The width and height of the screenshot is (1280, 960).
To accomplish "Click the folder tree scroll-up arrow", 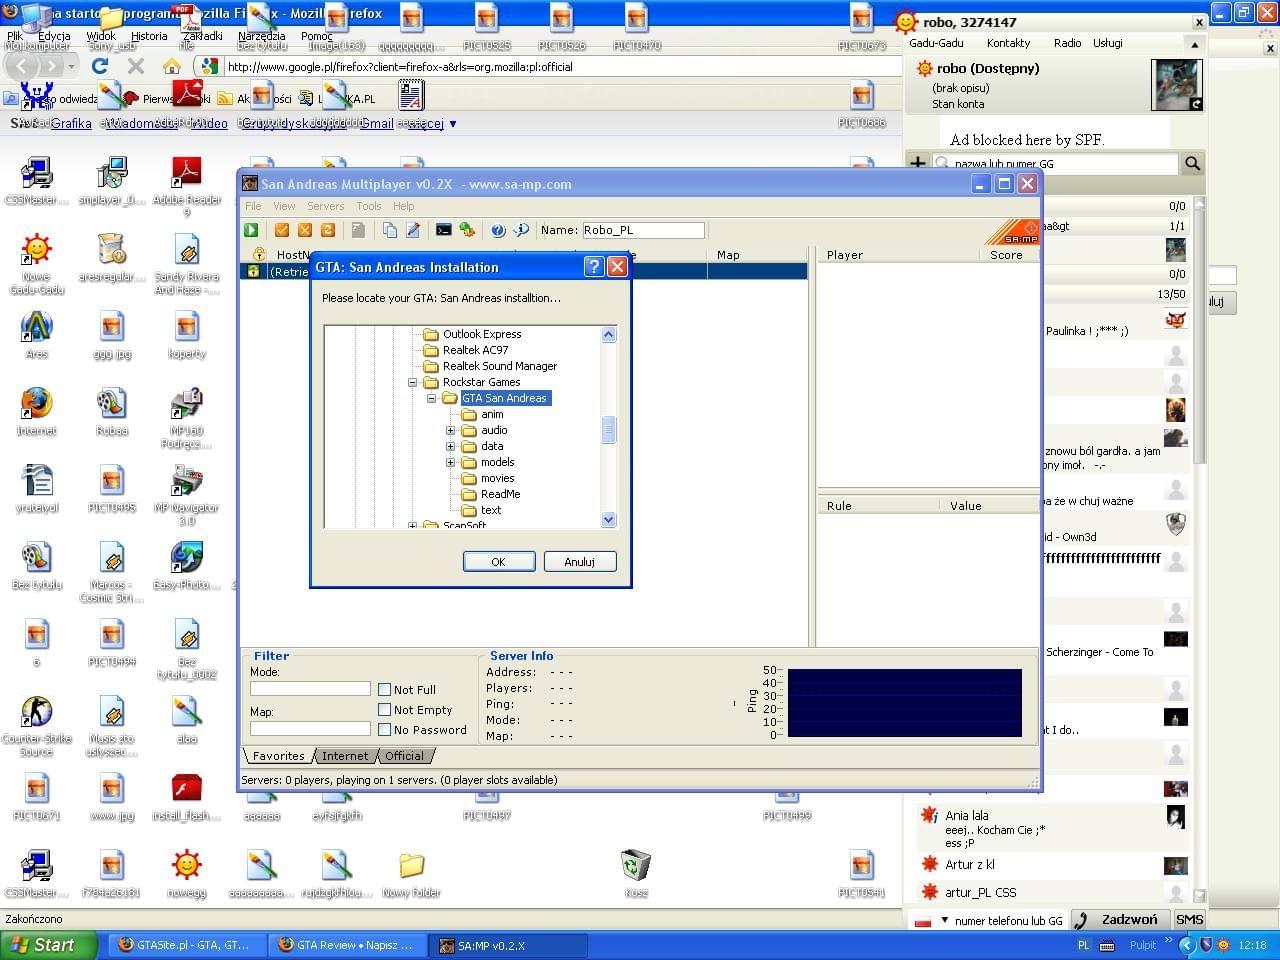I will point(608,335).
